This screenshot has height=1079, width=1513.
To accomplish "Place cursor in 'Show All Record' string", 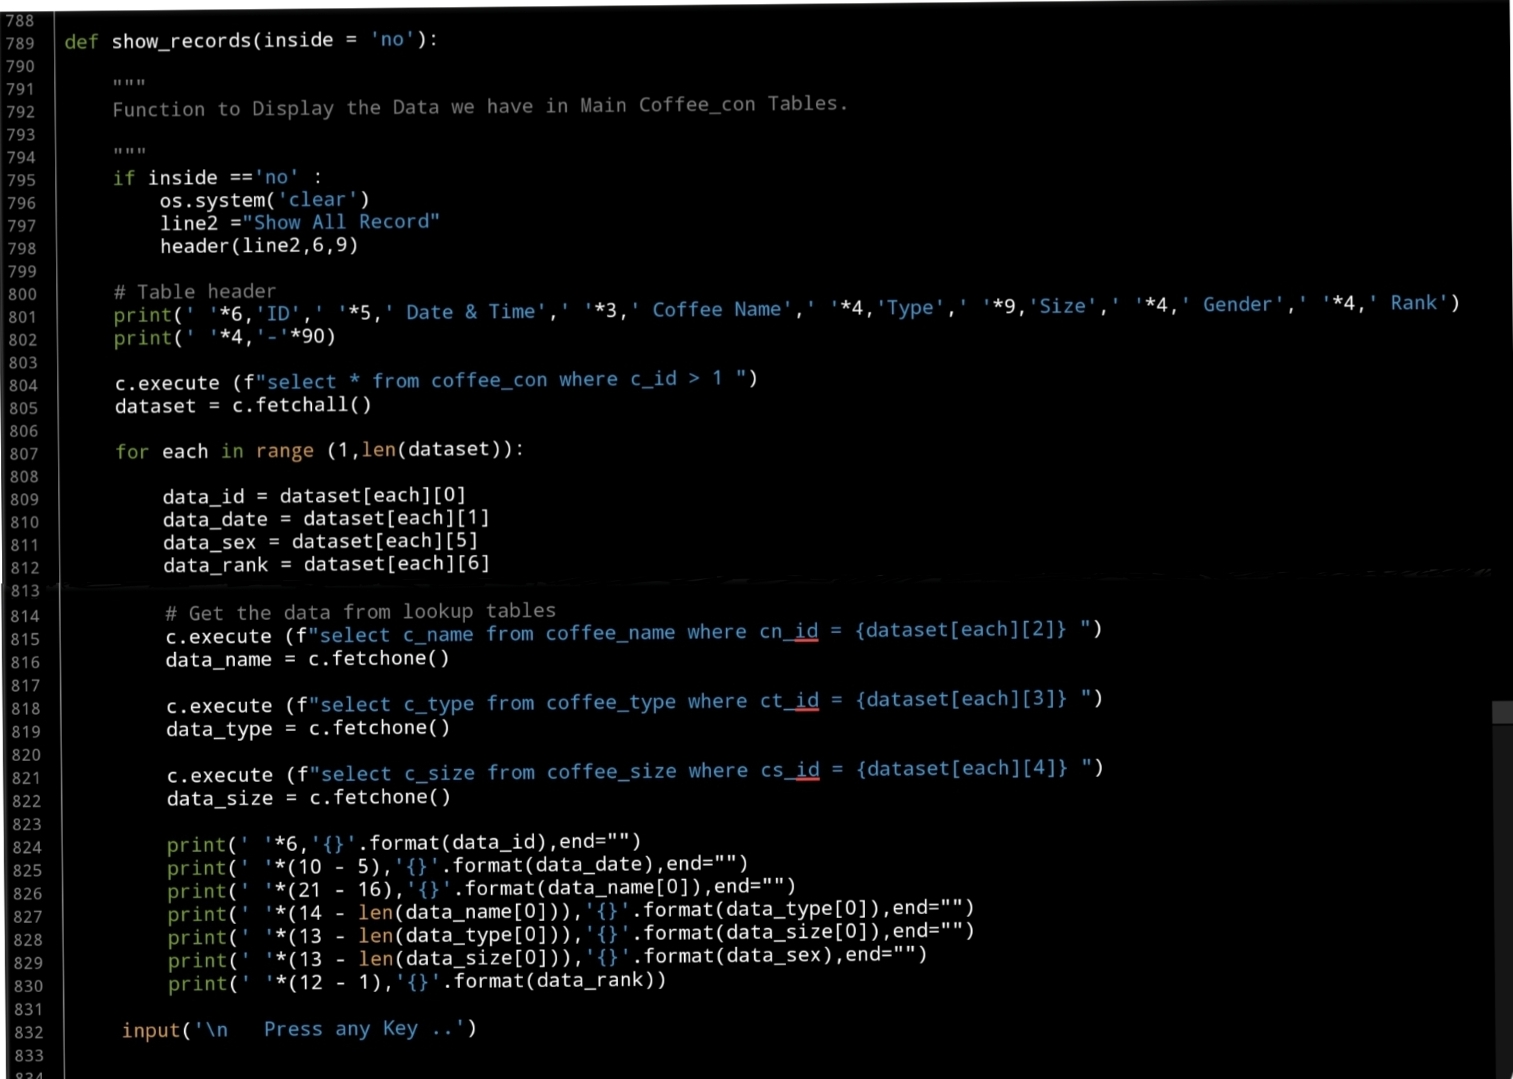I will pos(340,222).
